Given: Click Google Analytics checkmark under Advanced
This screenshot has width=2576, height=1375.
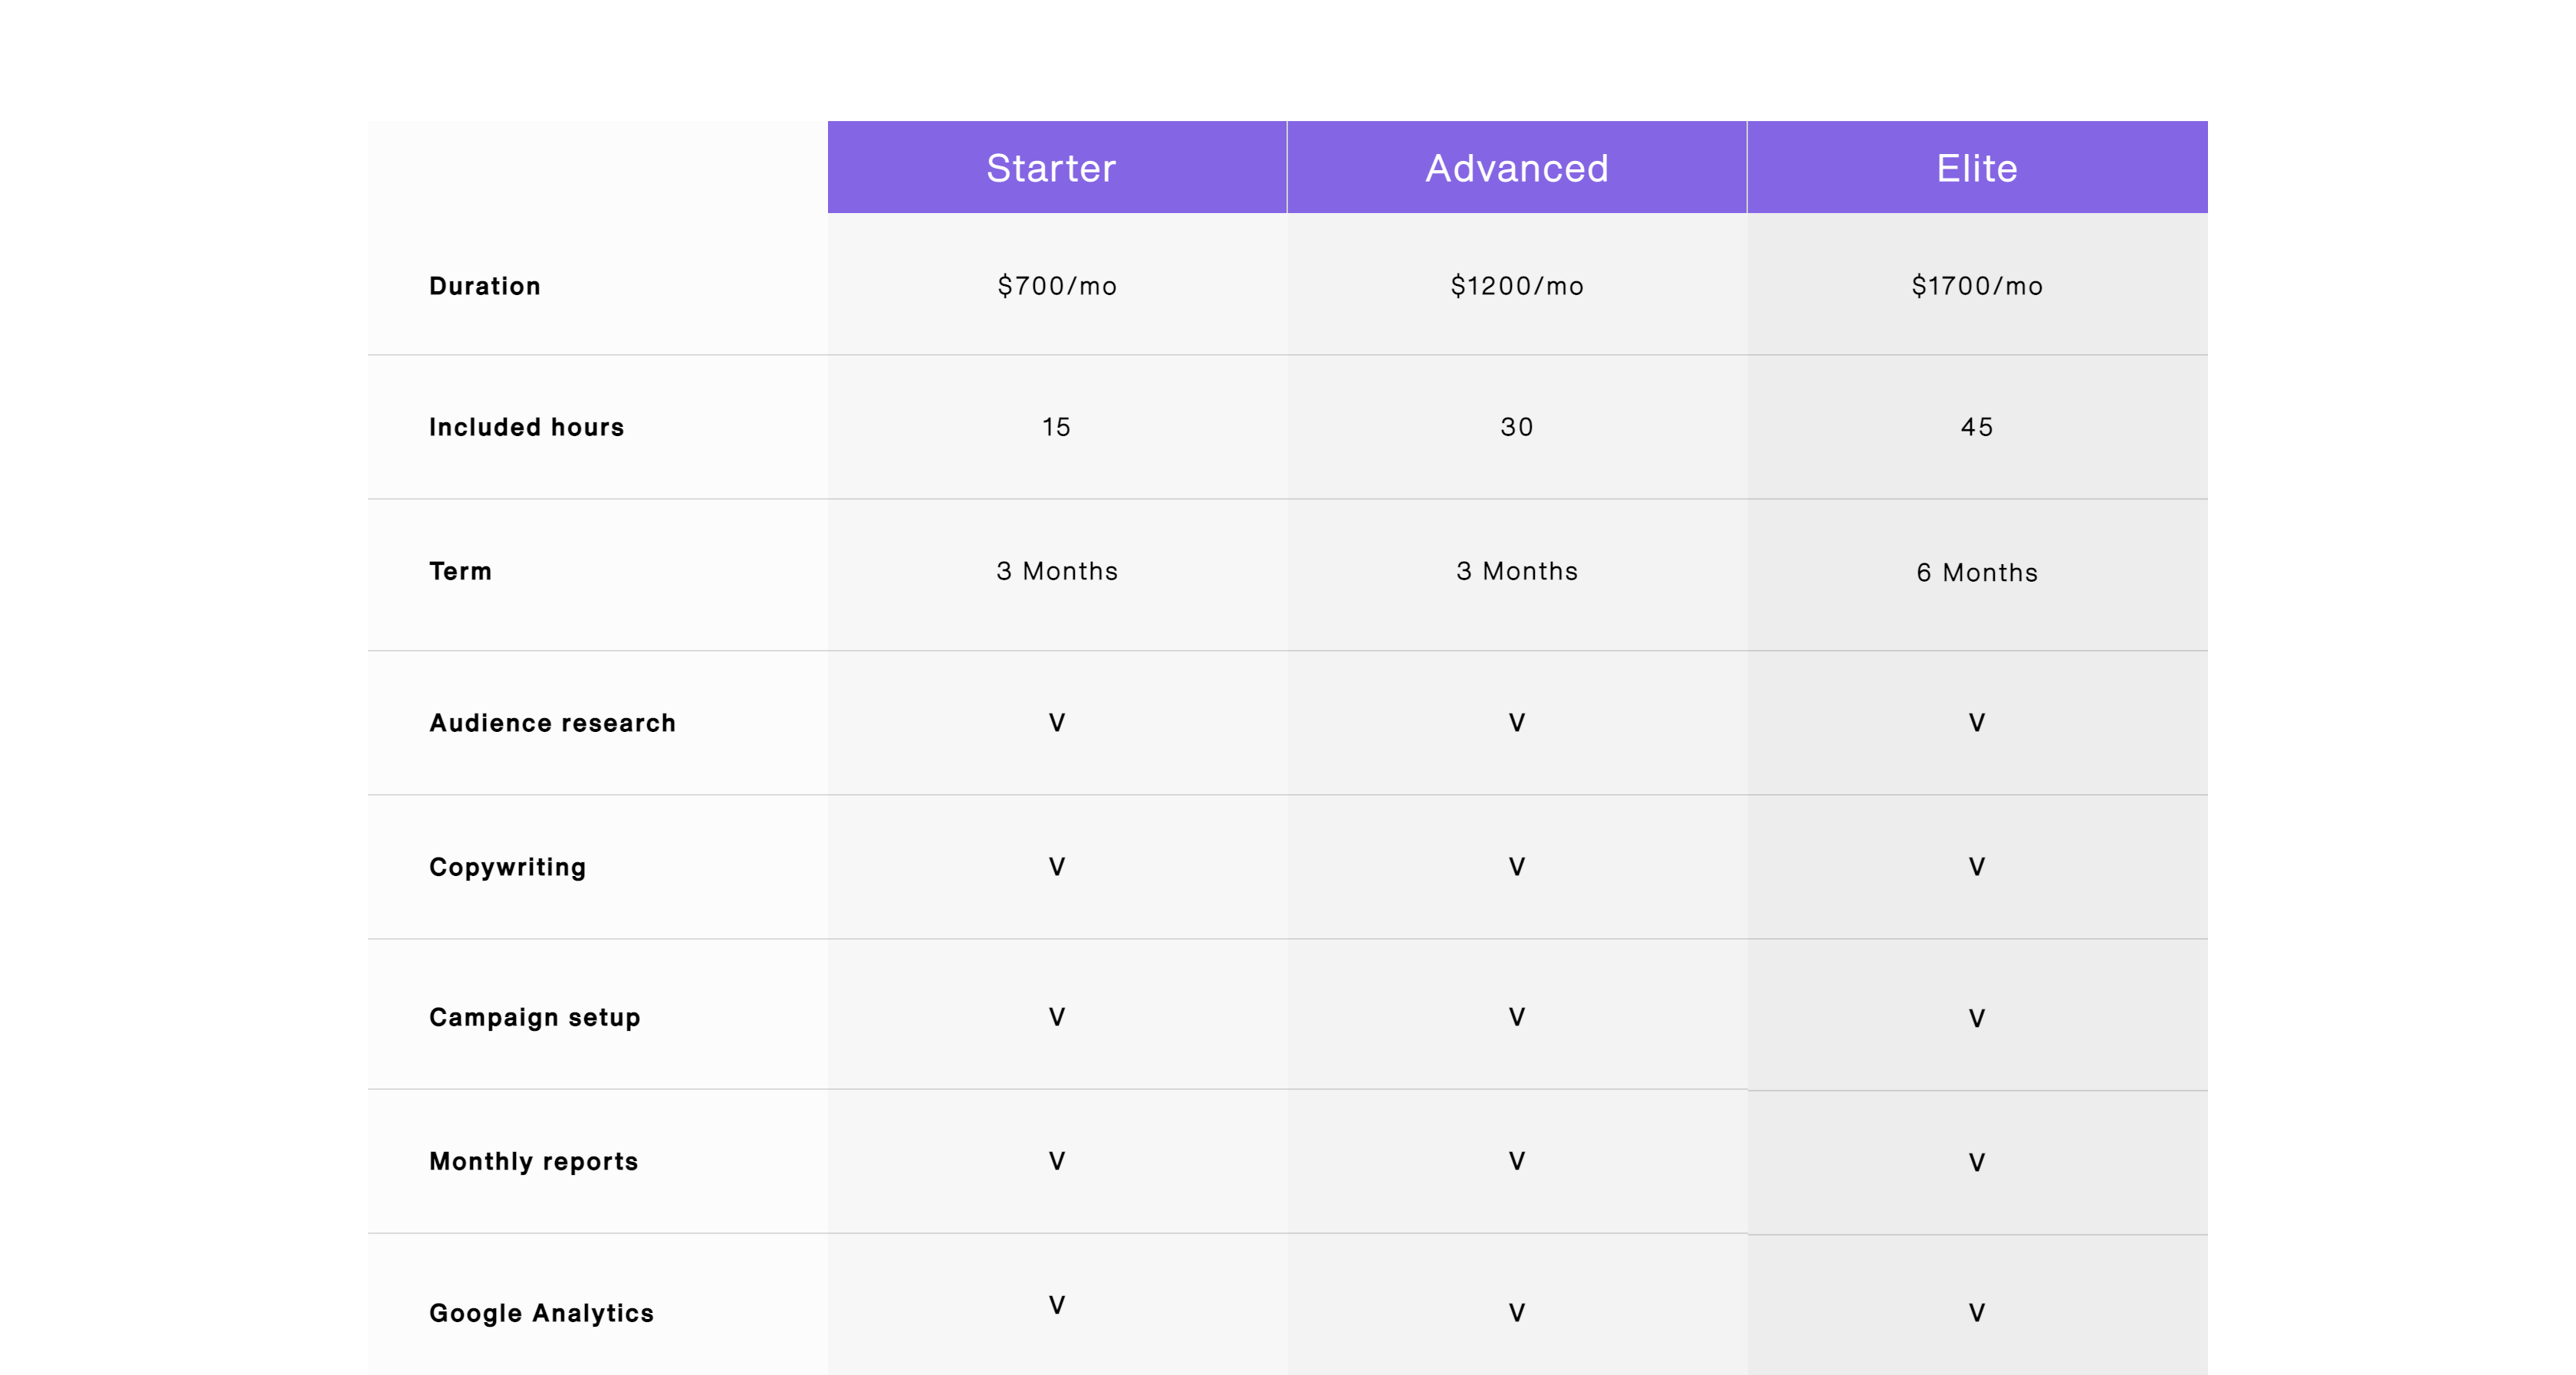Looking at the screenshot, I should click(1516, 1313).
